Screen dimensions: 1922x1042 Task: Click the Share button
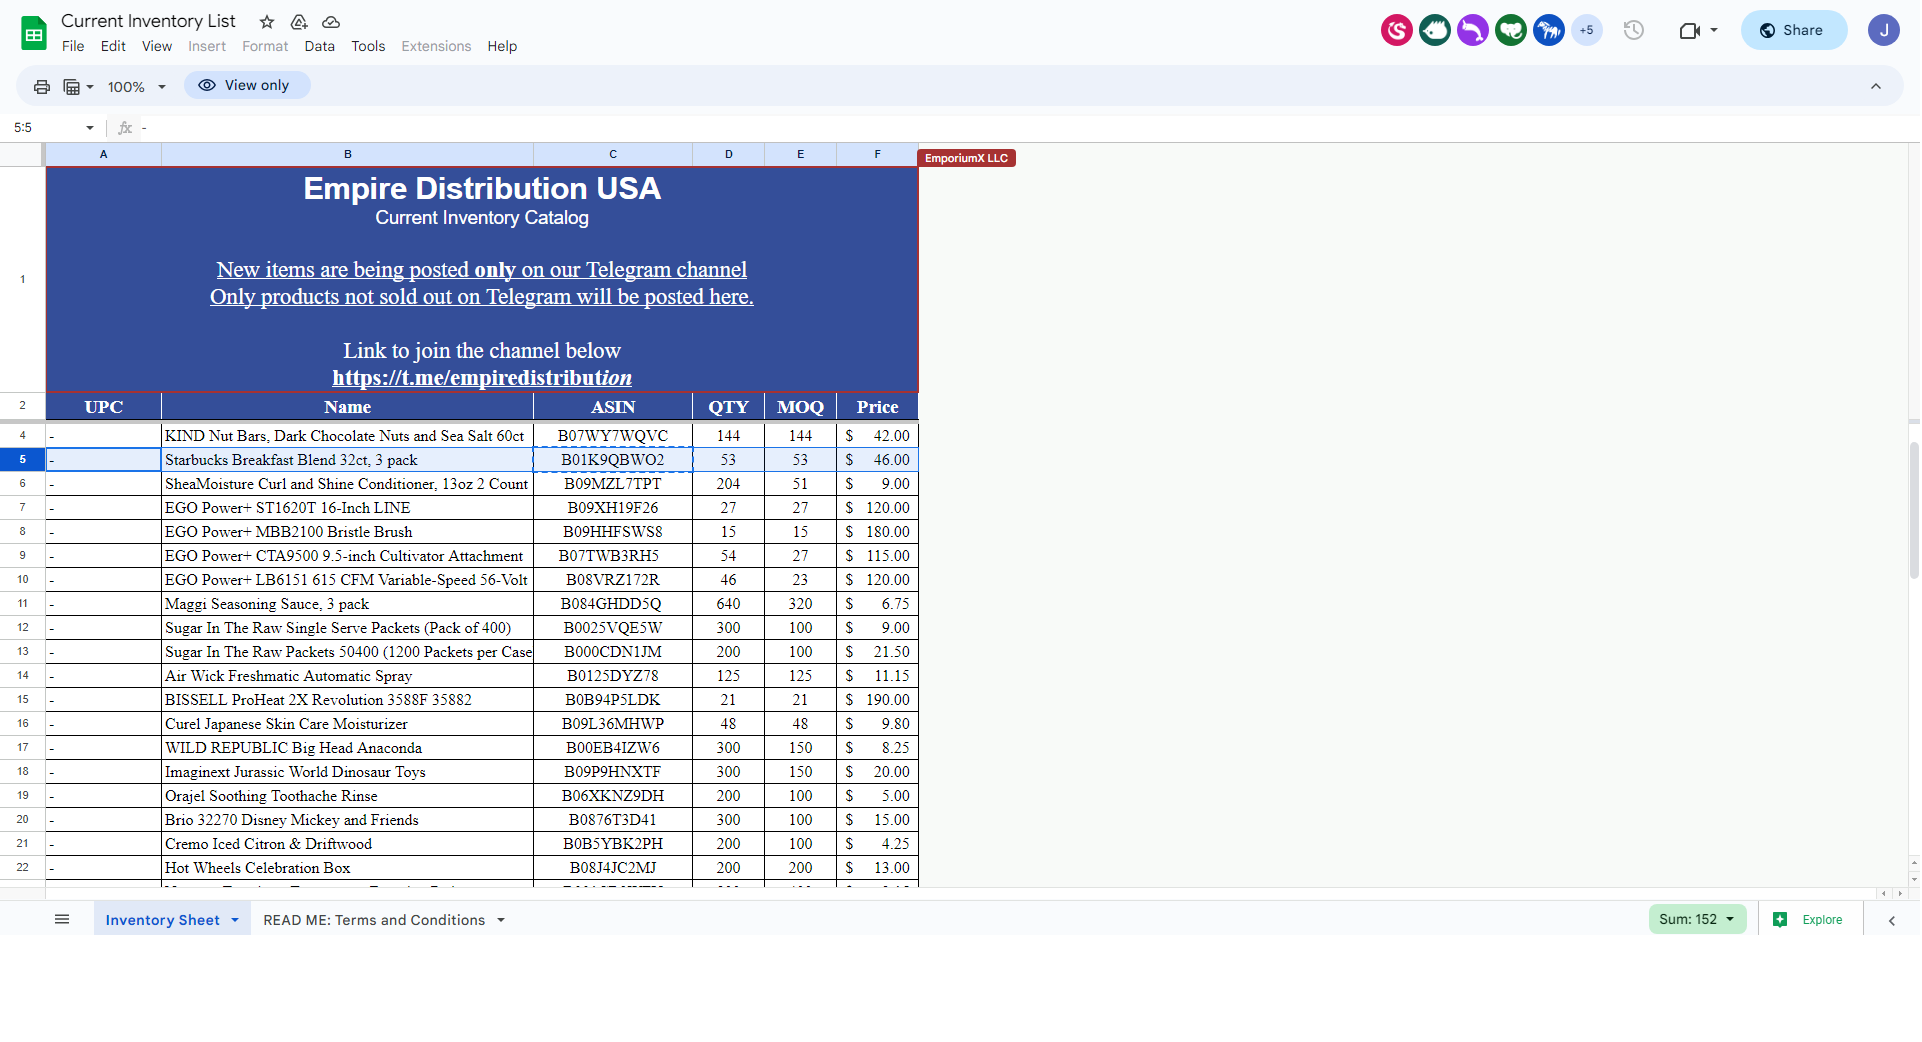click(1794, 30)
